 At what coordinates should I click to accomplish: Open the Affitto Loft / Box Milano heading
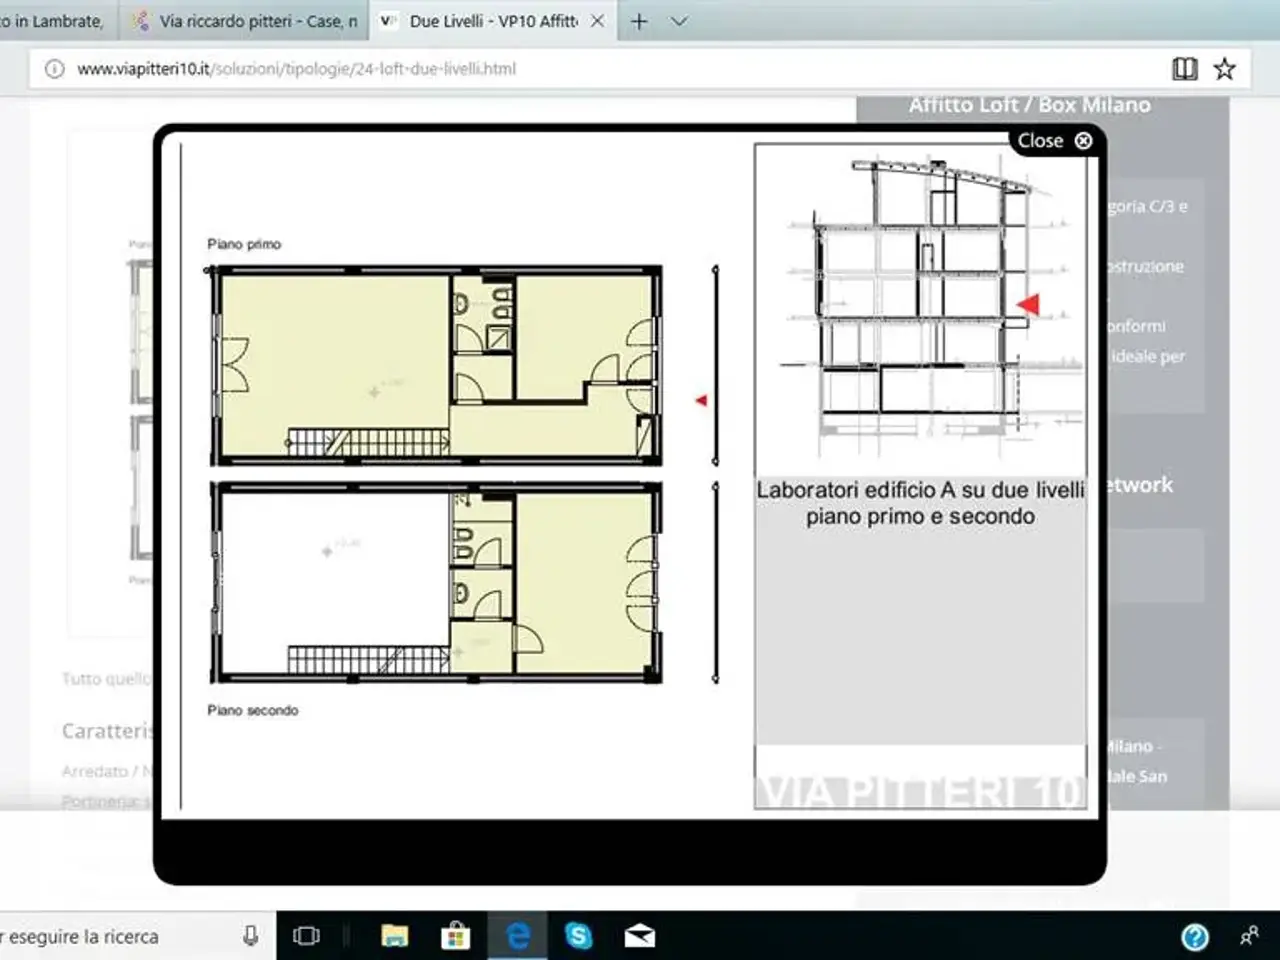(x=1029, y=105)
